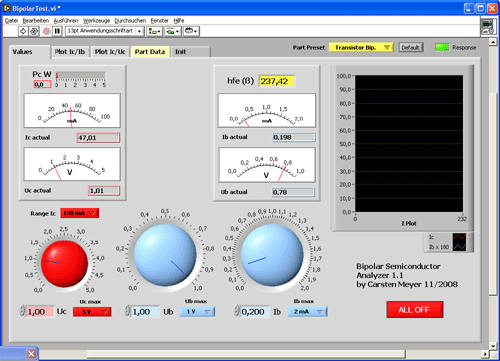
Task: Click the Abort Execution stop icon
Action: click(47, 31)
